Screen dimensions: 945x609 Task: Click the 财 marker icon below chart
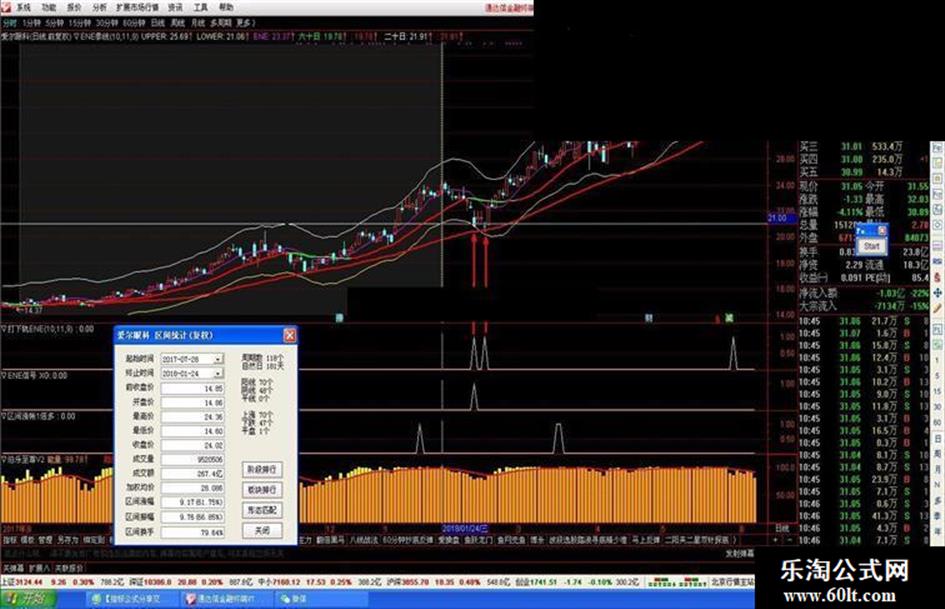tap(648, 318)
